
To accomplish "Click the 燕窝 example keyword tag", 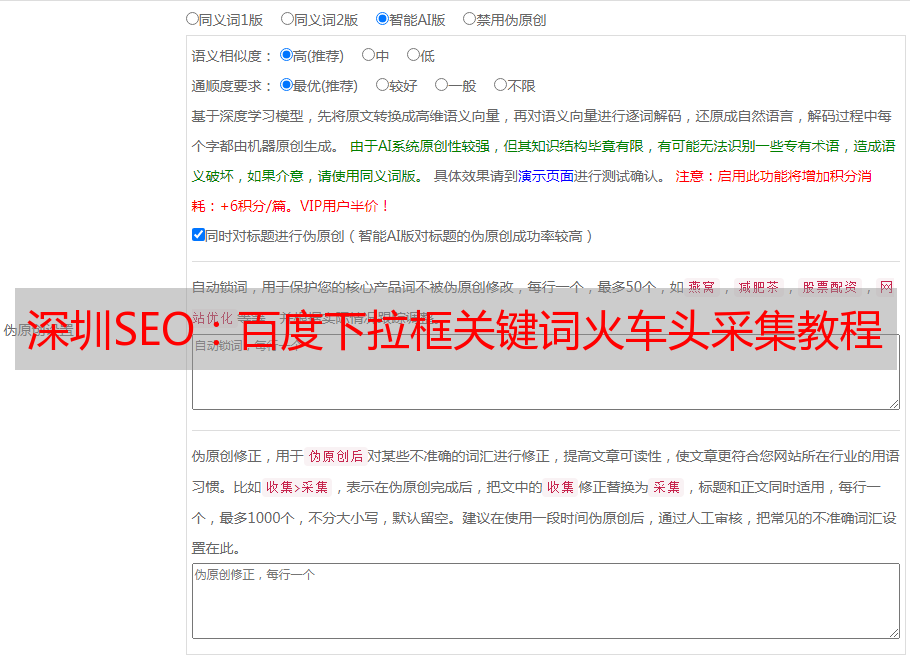I will 701,287.
